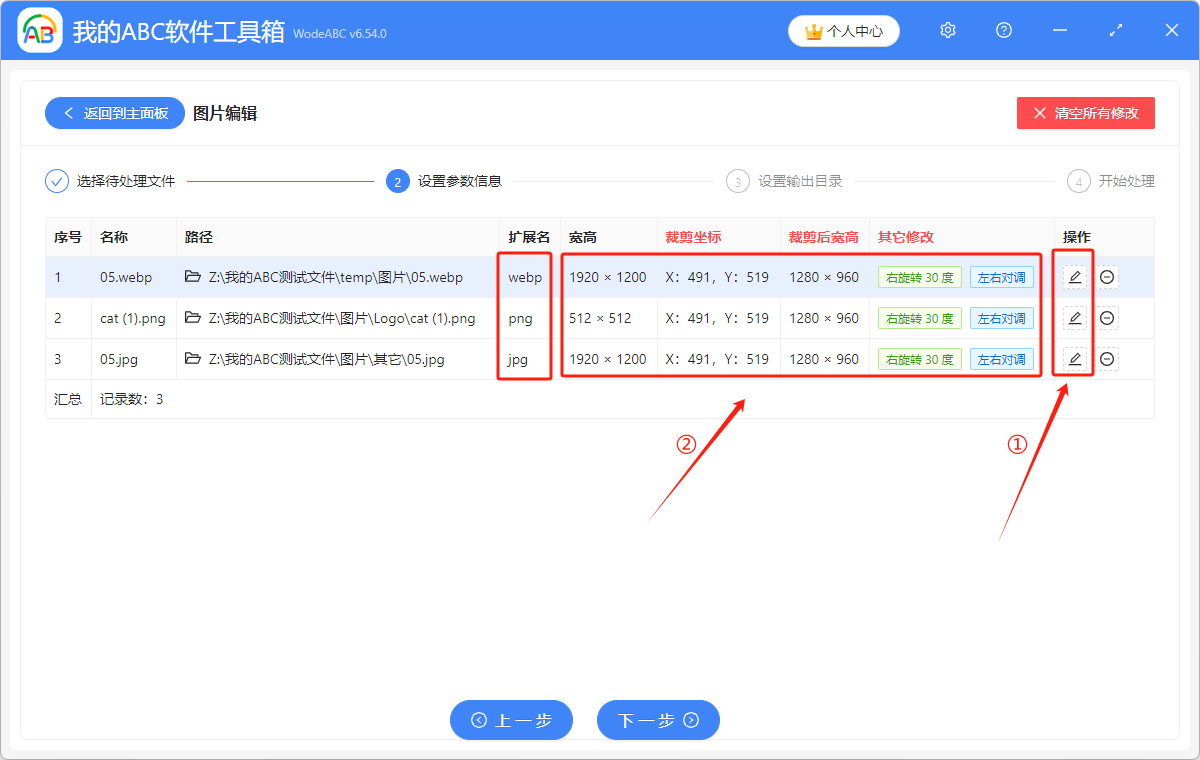Edit the cat (1).png row pencil icon

pos(1075,318)
